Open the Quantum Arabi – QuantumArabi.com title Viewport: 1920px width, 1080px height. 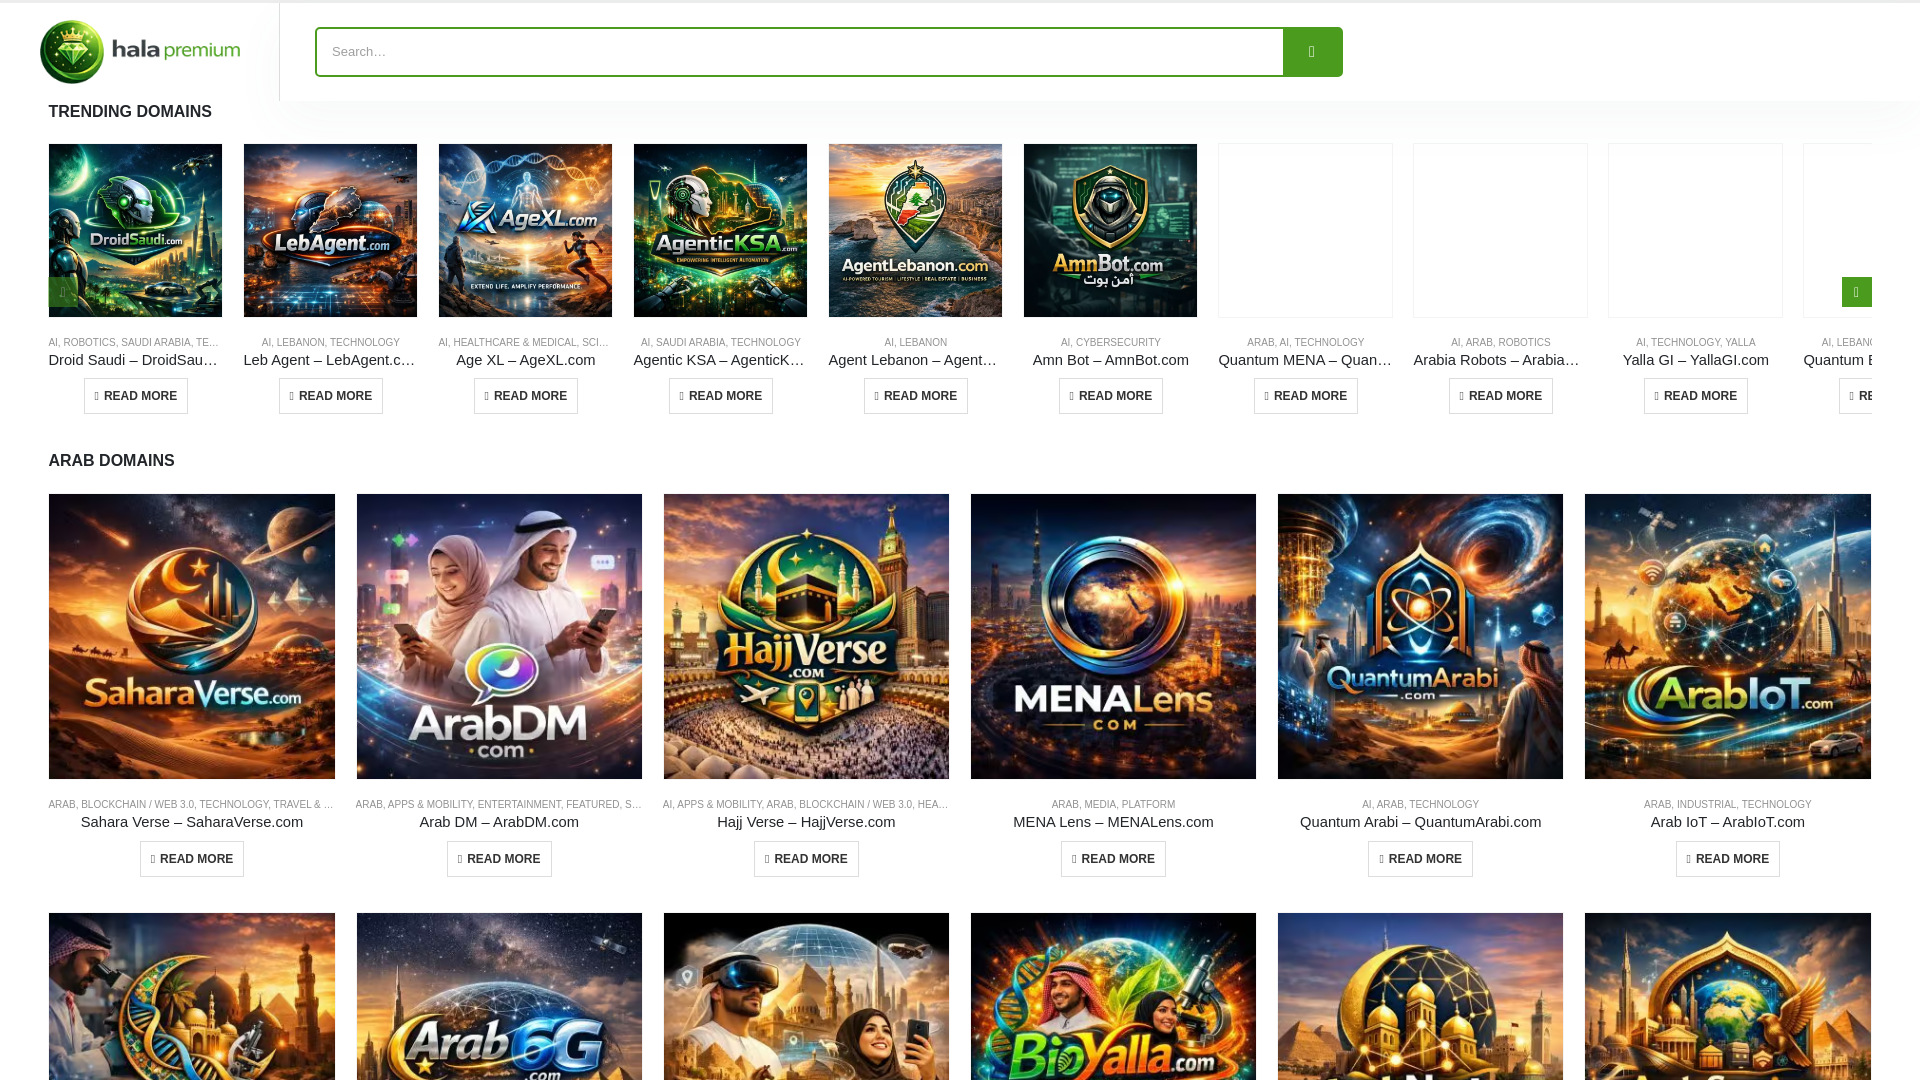click(1420, 822)
